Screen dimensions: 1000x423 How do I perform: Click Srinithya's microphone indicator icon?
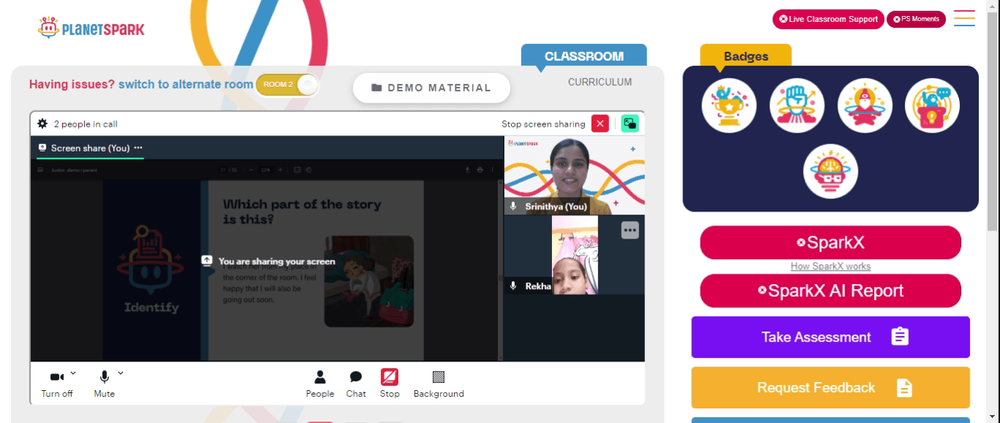click(x=513, y=206)
